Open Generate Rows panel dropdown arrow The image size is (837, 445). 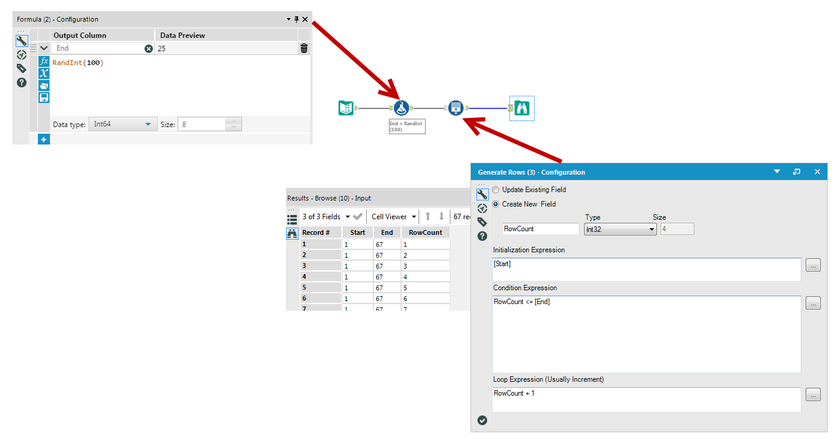click(x=777, y=172)
